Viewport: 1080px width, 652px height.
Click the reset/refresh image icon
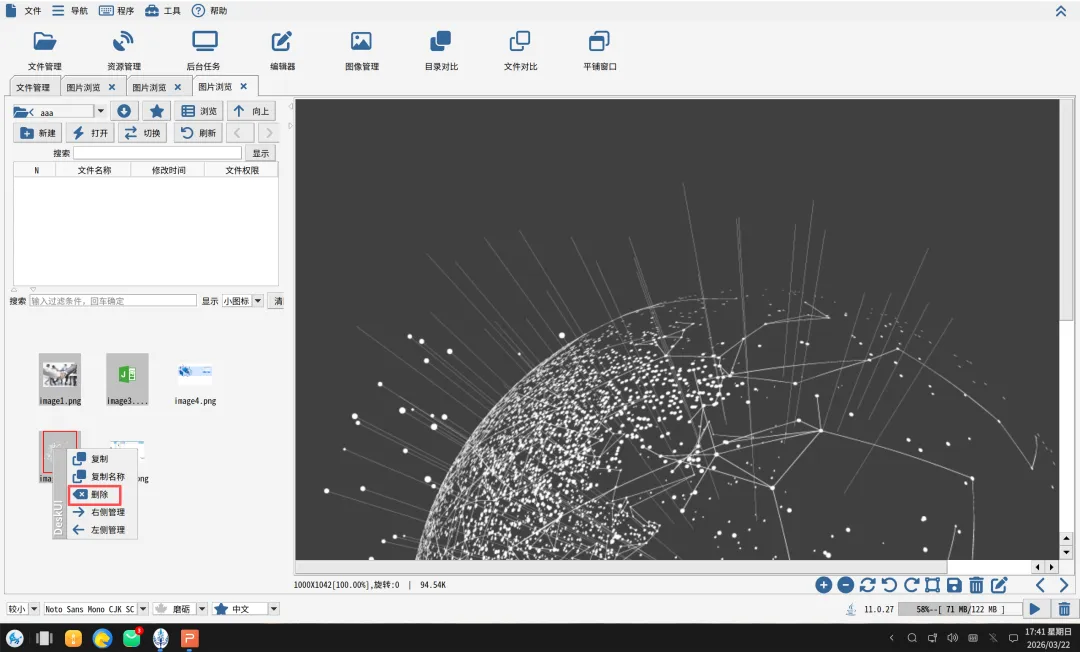point(868,585)
